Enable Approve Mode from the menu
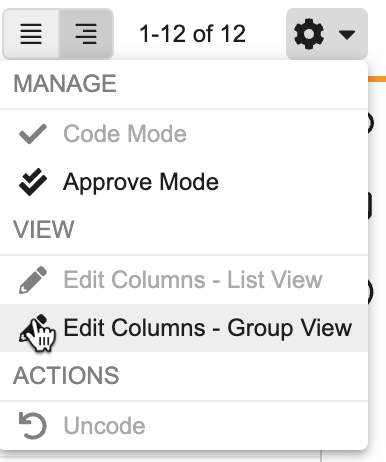The image size is (386, 462). (184, 182)
